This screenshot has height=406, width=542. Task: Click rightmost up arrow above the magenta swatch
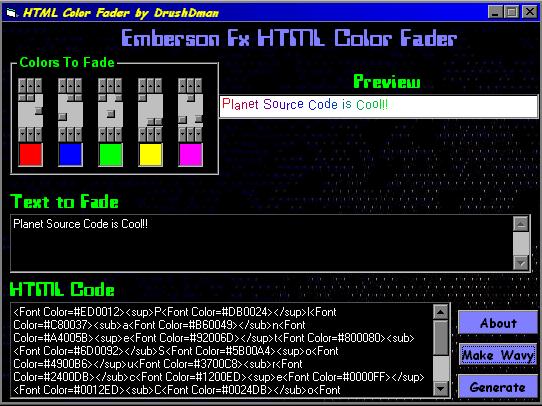pyautogui.click(x=198, y=85)
